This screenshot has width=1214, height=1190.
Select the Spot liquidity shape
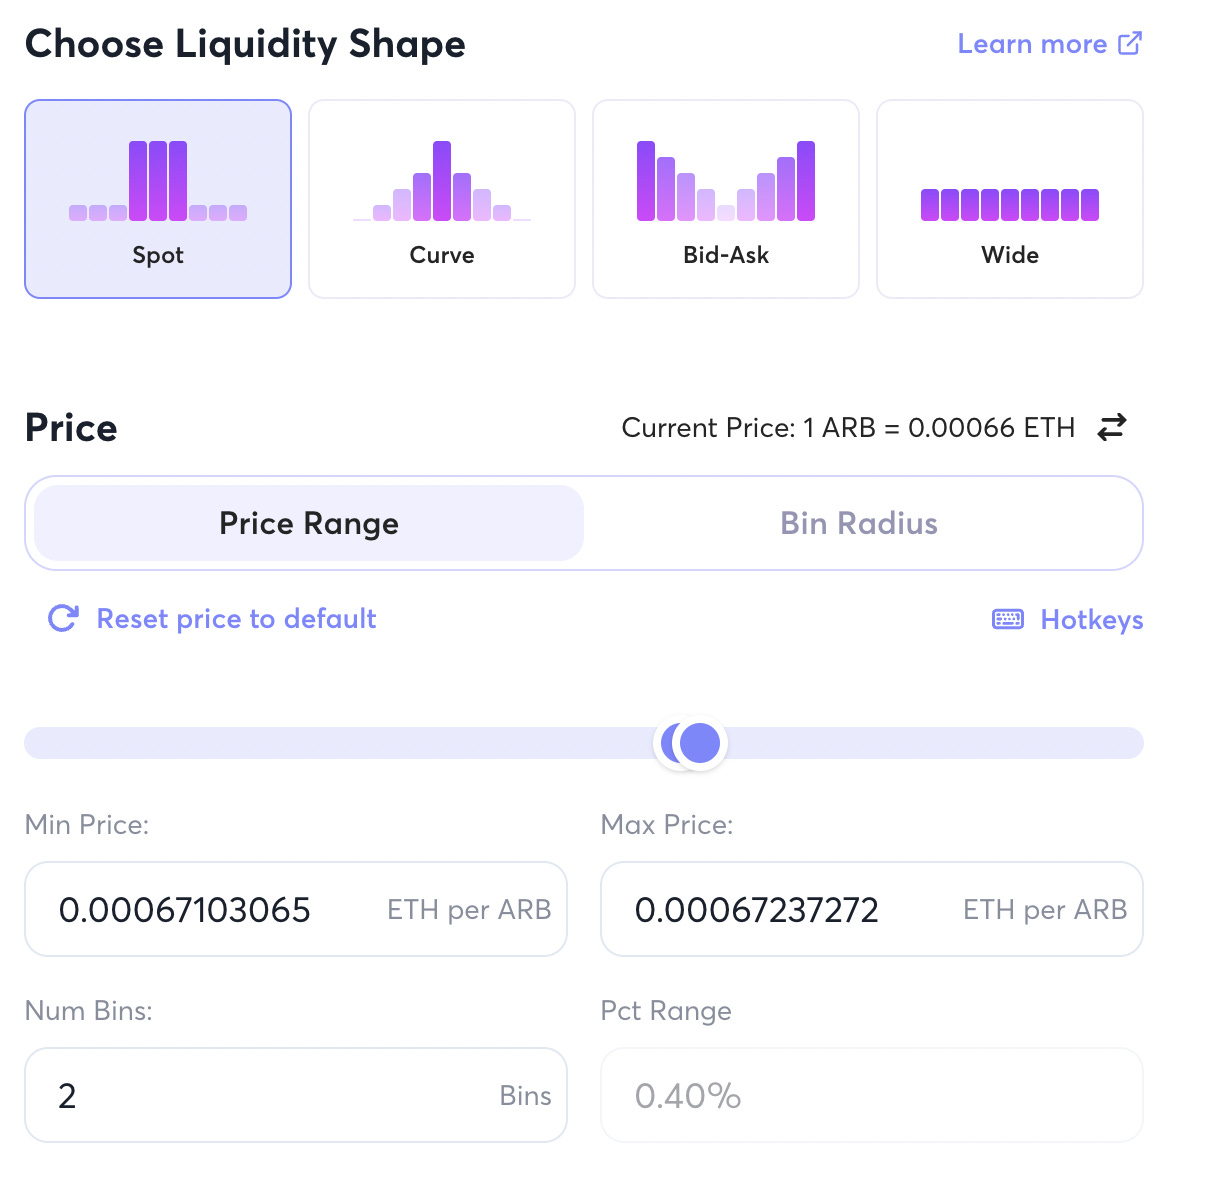point(157,198)
